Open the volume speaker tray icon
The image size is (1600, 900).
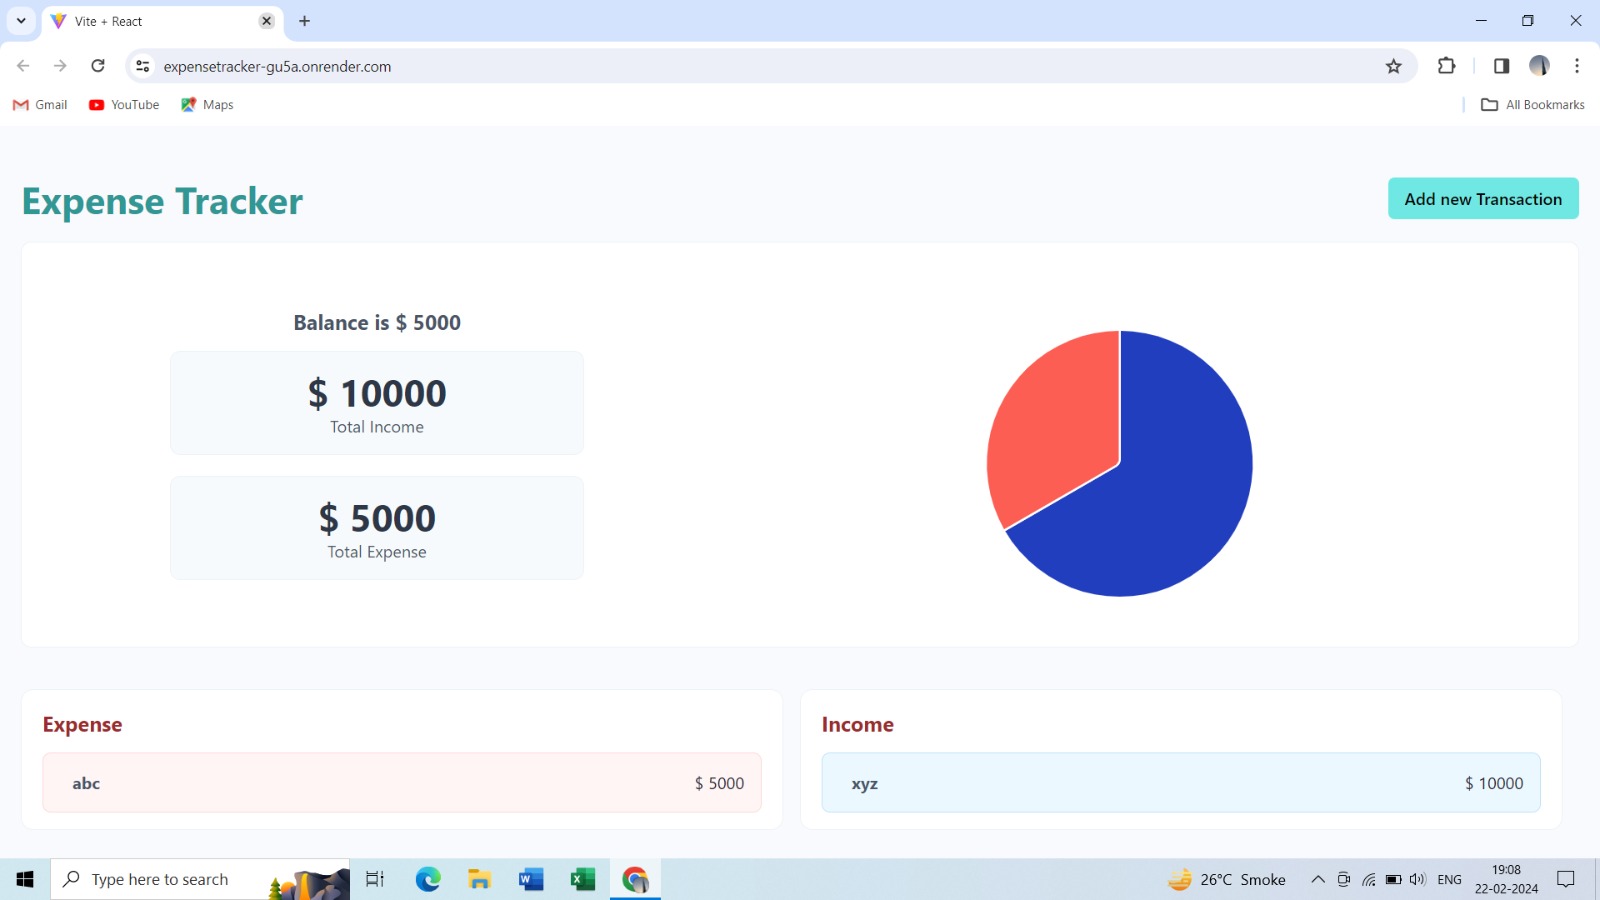[1417, 879]
